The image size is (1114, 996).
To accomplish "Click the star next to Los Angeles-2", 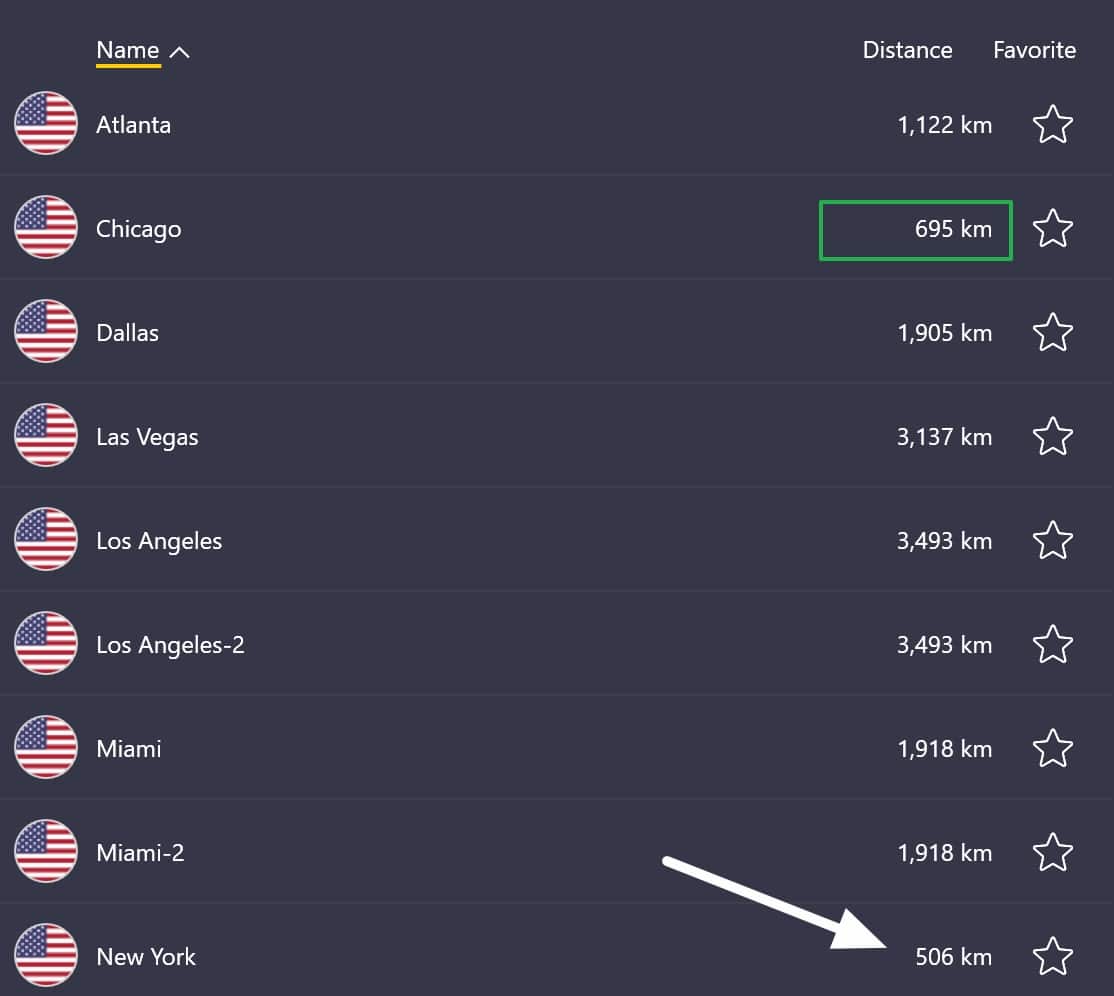I will pyautogui.click(x=1052, y=644).
